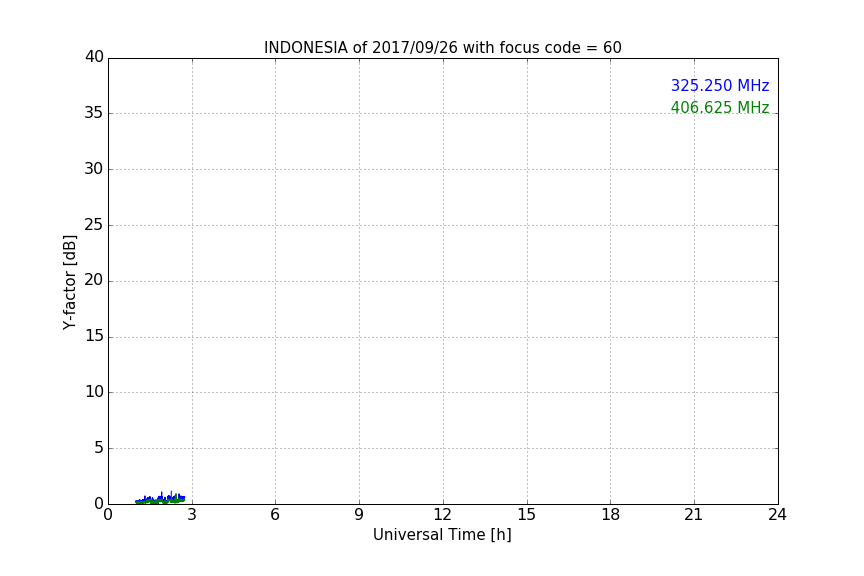
Task: Click the x-axis tick label 6
Action: click(276, 515)
